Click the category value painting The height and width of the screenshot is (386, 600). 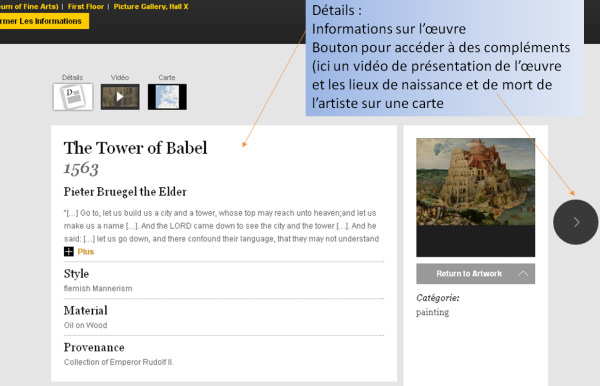pyautogui.click(x=432, y=313)
